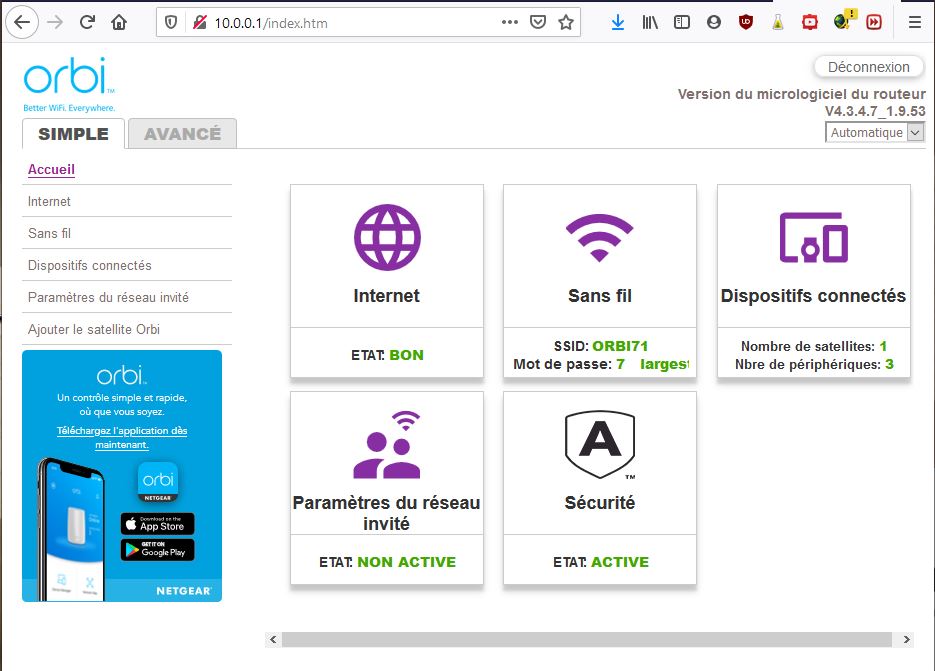The height and width of the screenshot is (671, 935).
Task: Select the SIMPLE tab
Action: (73, 134)
